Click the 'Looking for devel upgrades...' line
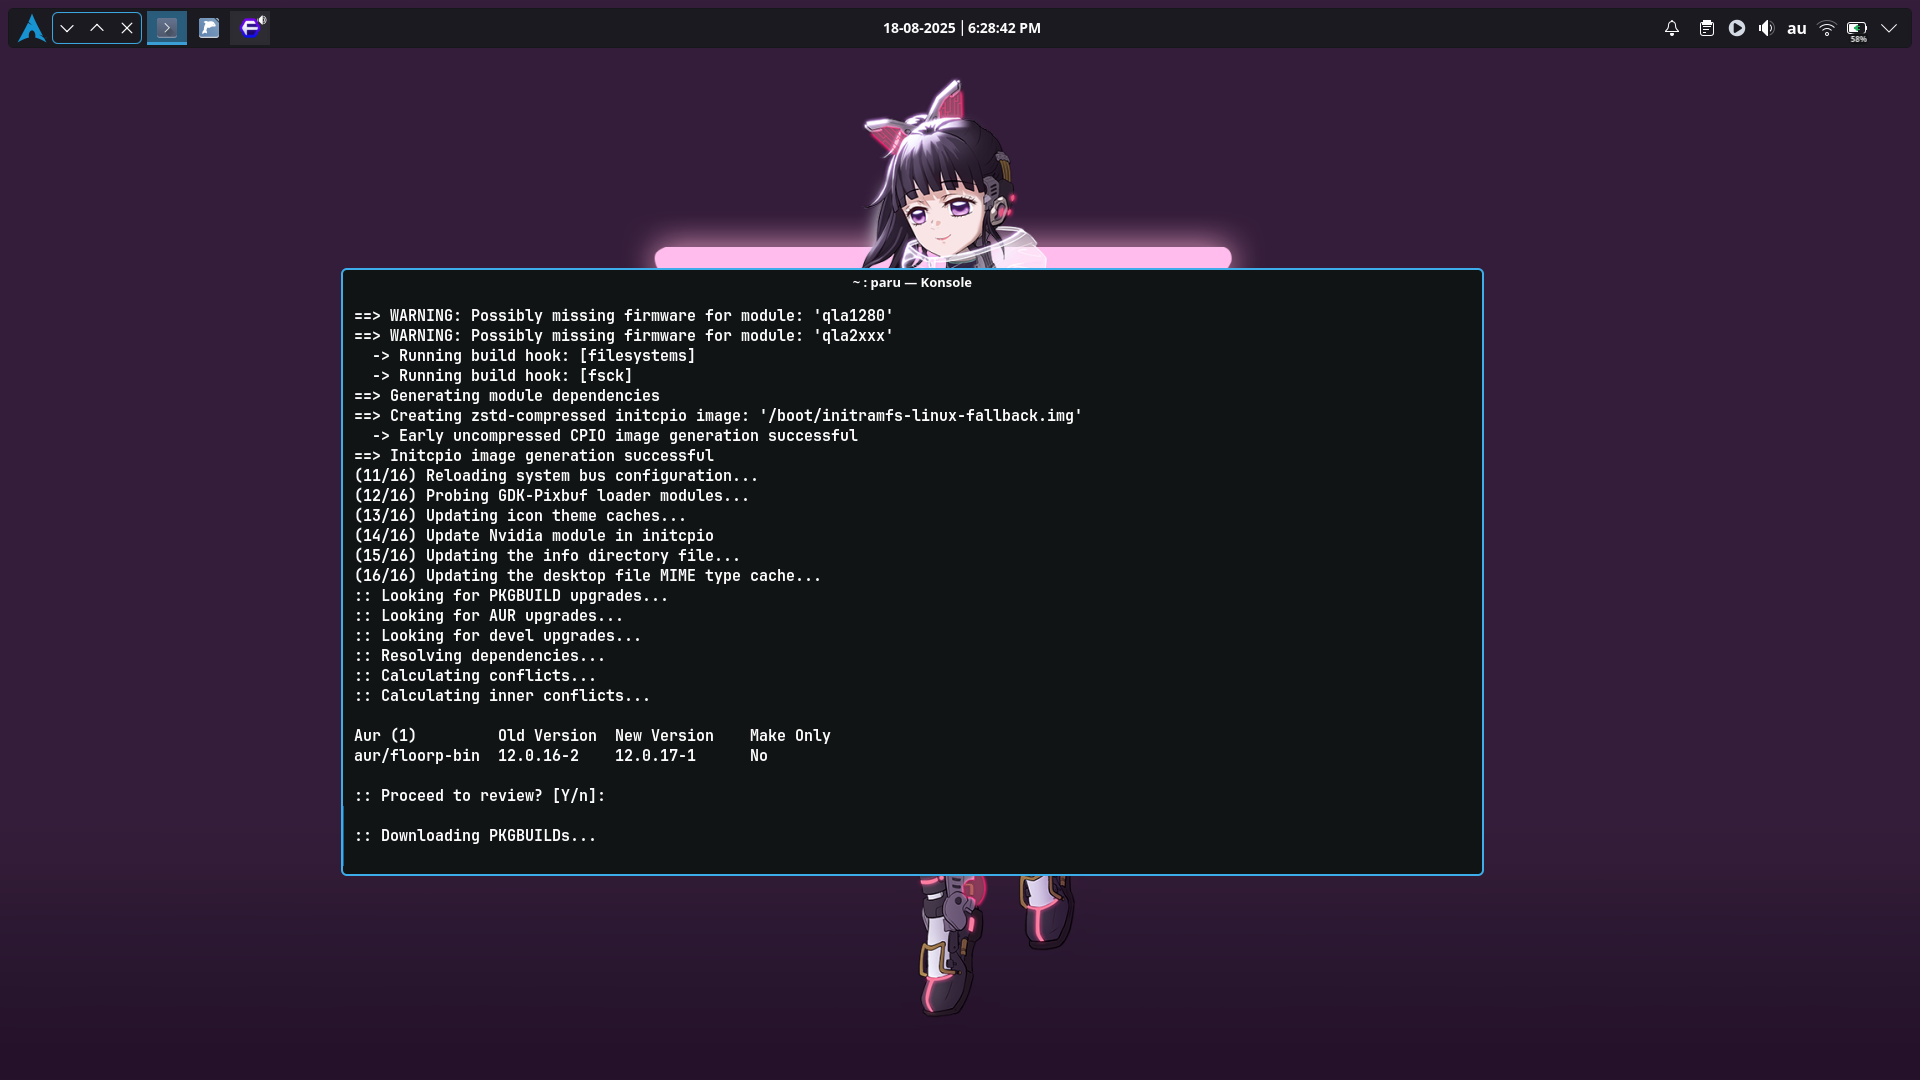Image resolution: width=1920 pixels, height=1080 pixels. (498, 636)
